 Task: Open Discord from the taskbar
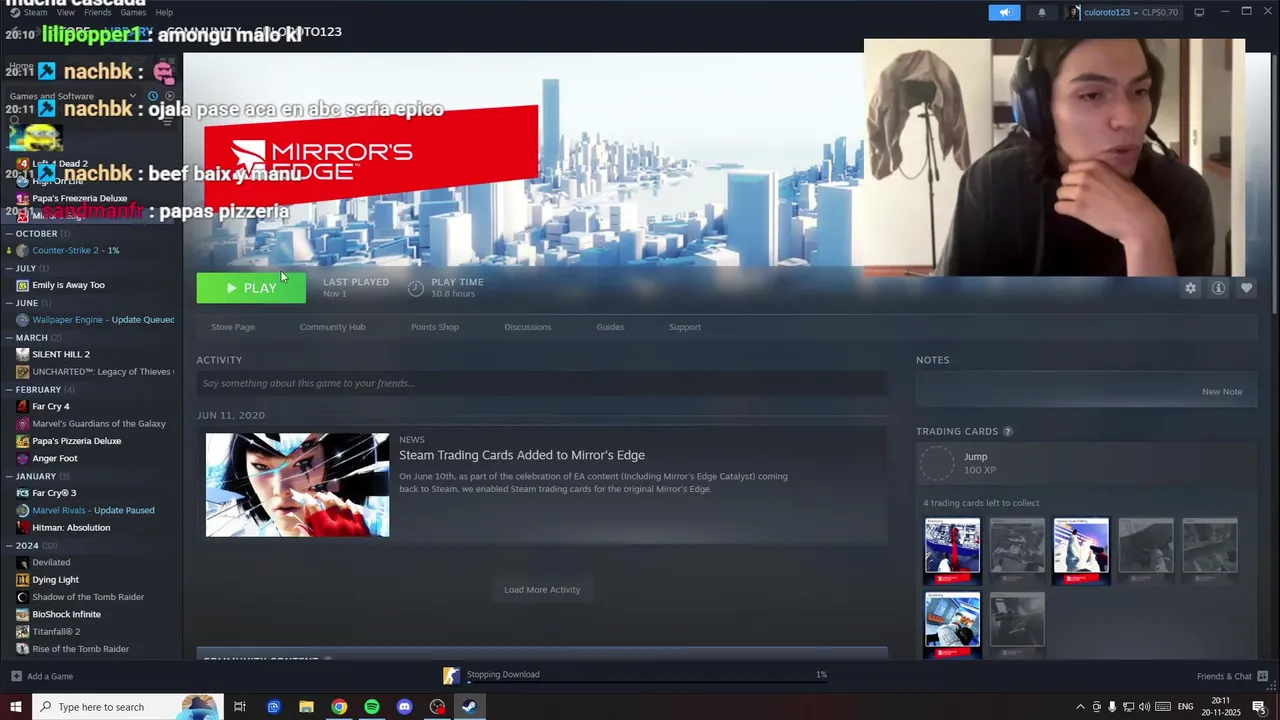point(404,707)
